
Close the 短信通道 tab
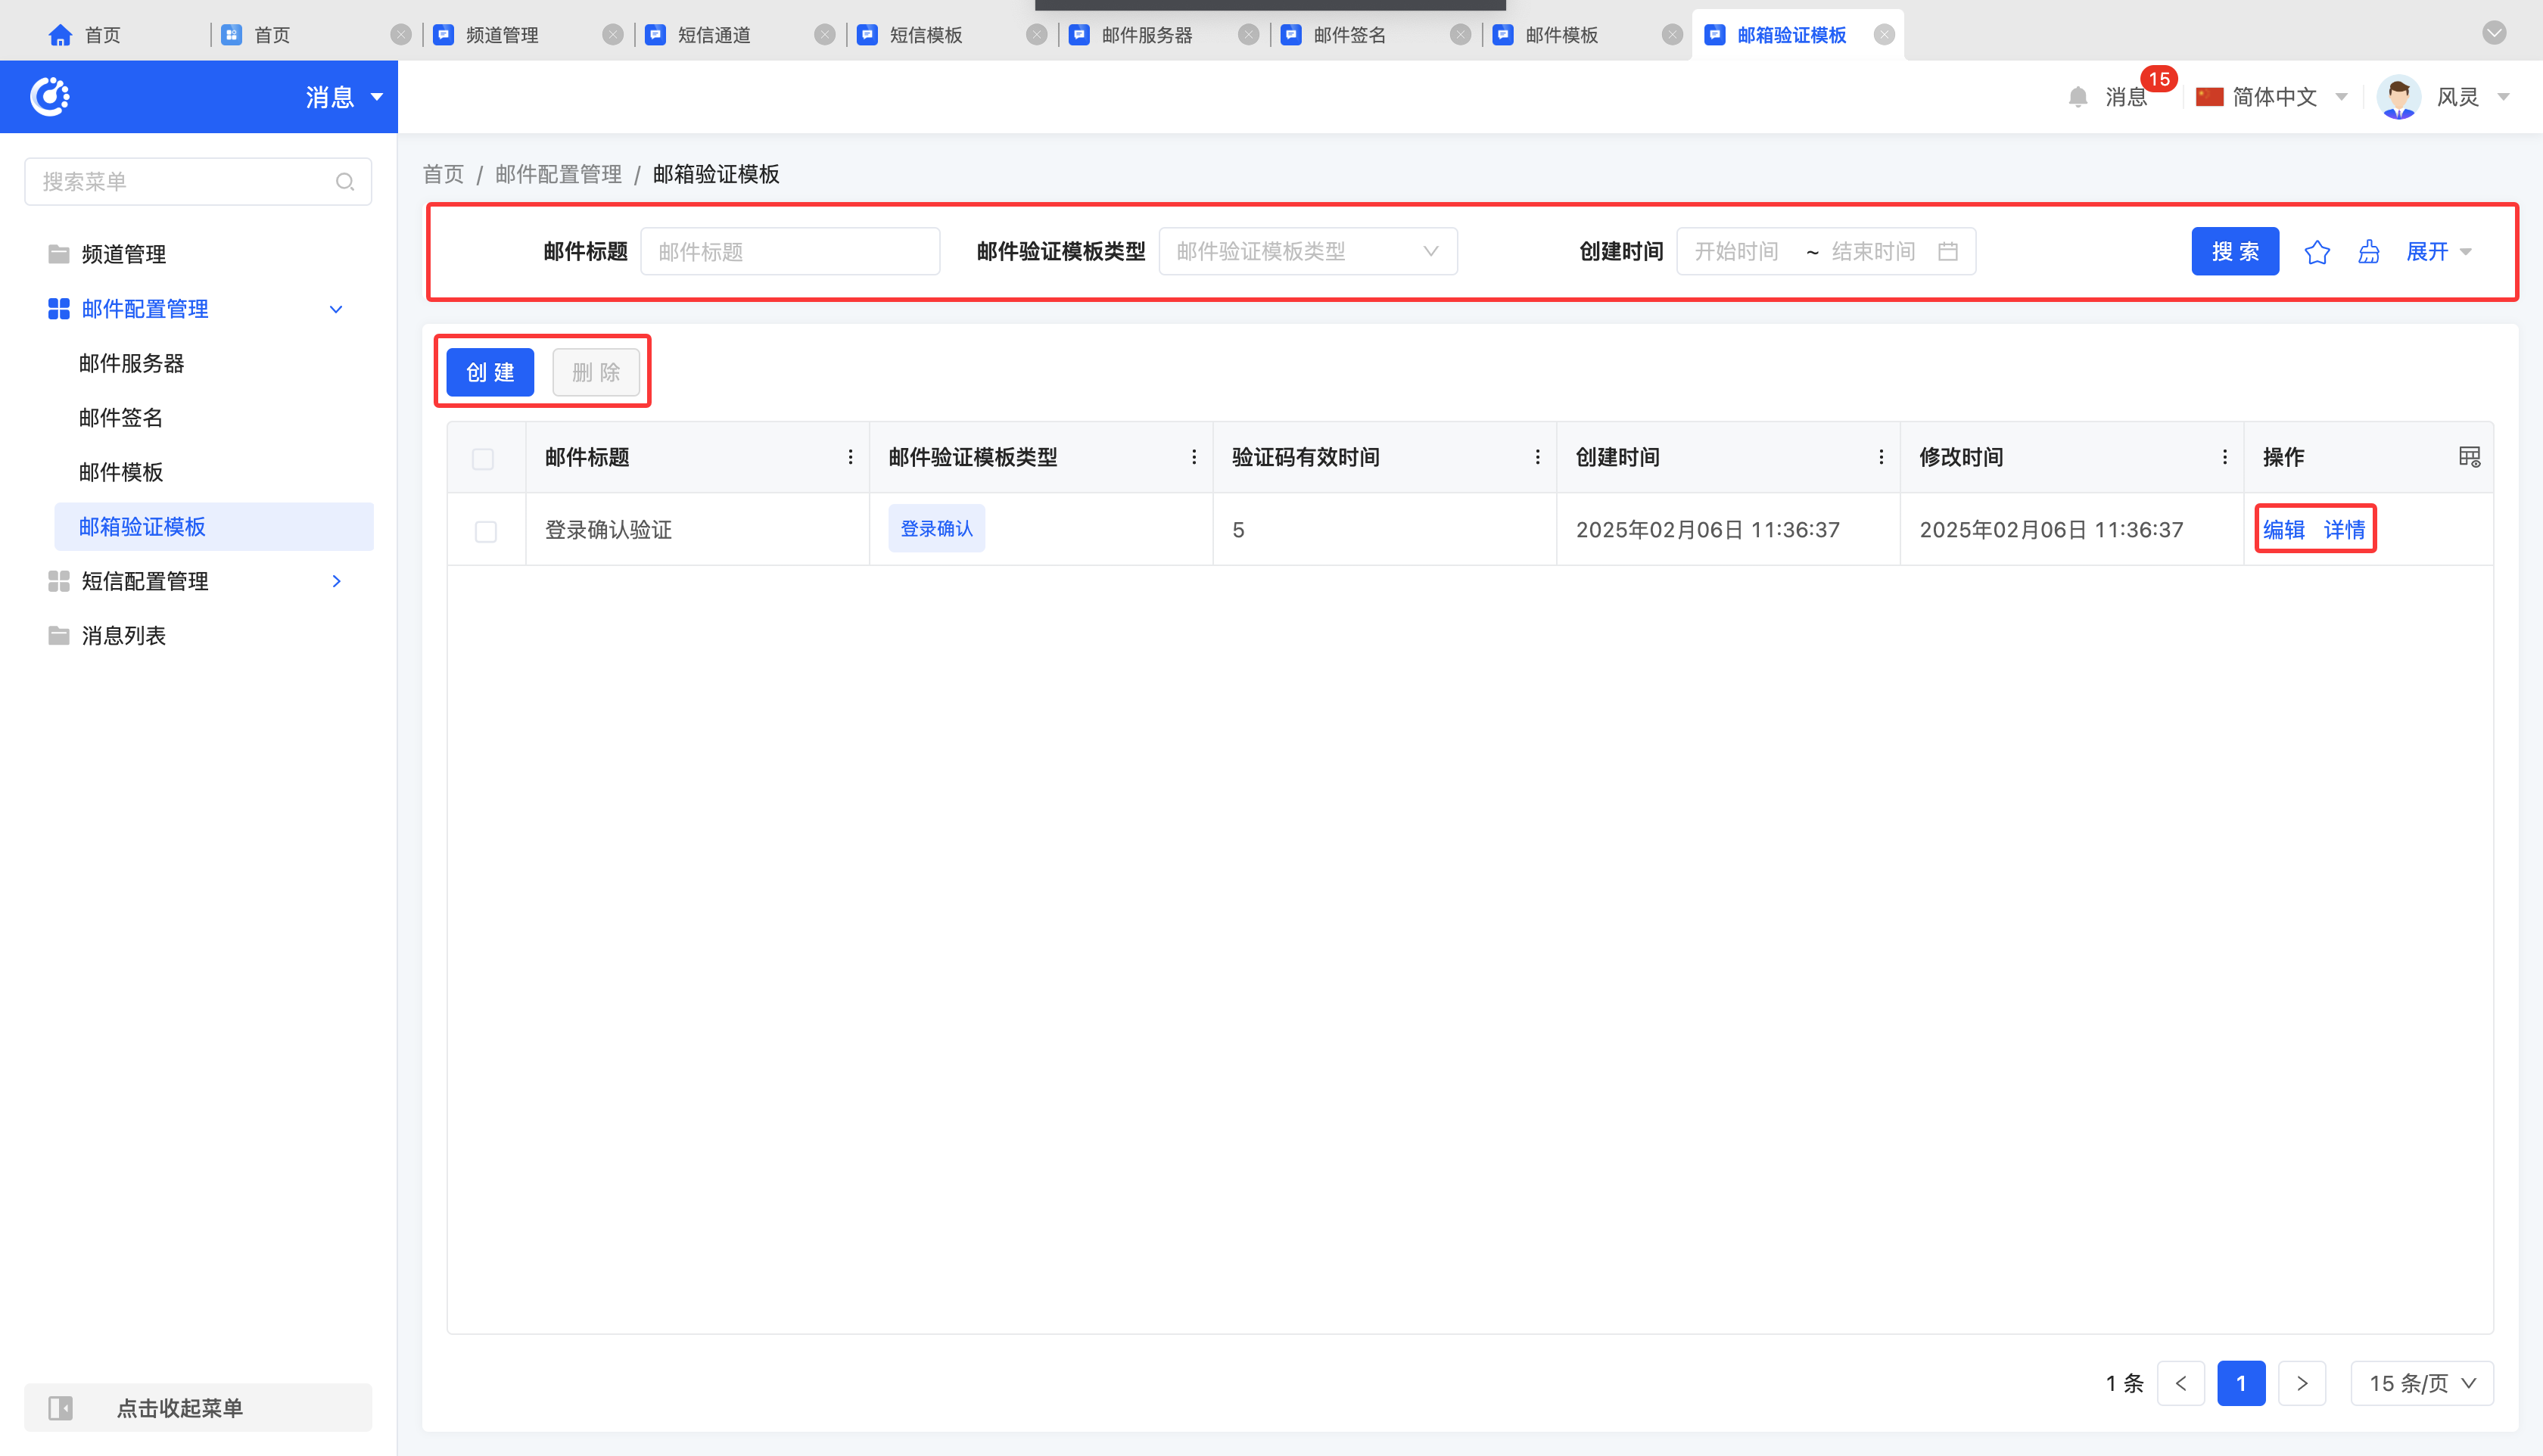(824, 35)
